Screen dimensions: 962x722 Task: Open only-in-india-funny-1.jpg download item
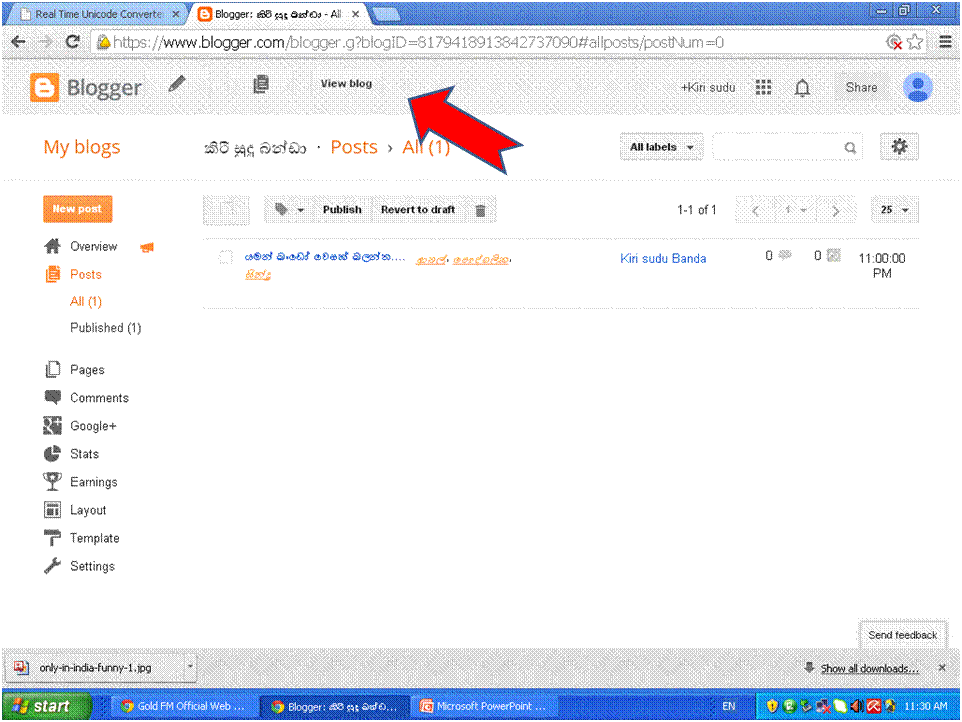tap(95, 667)
